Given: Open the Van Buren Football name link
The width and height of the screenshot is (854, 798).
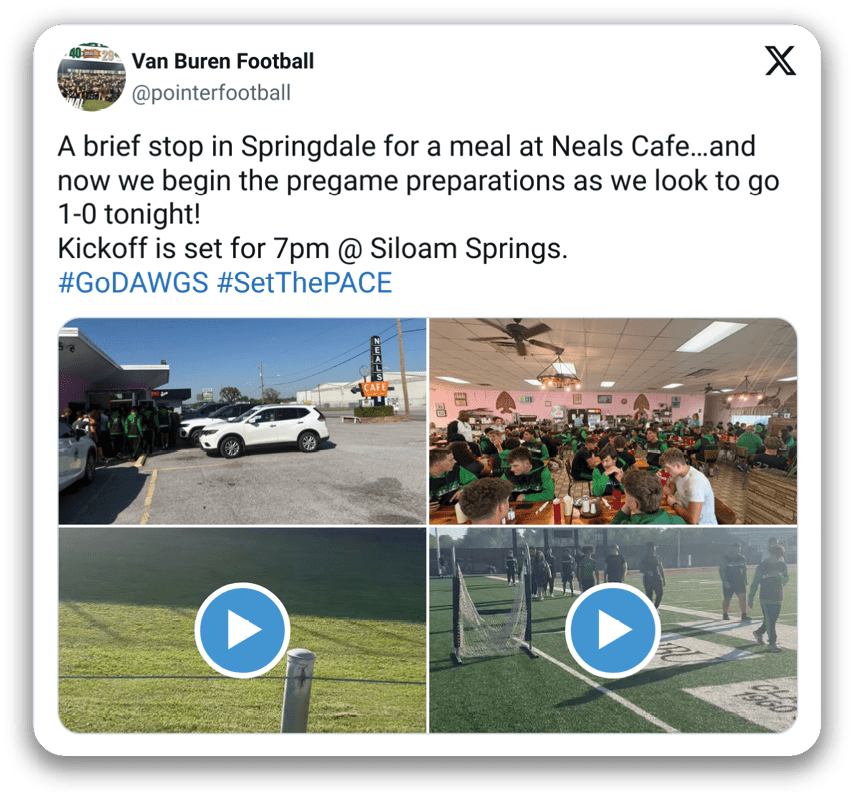Looking at the screenshot, I should (x=223, y=61).
